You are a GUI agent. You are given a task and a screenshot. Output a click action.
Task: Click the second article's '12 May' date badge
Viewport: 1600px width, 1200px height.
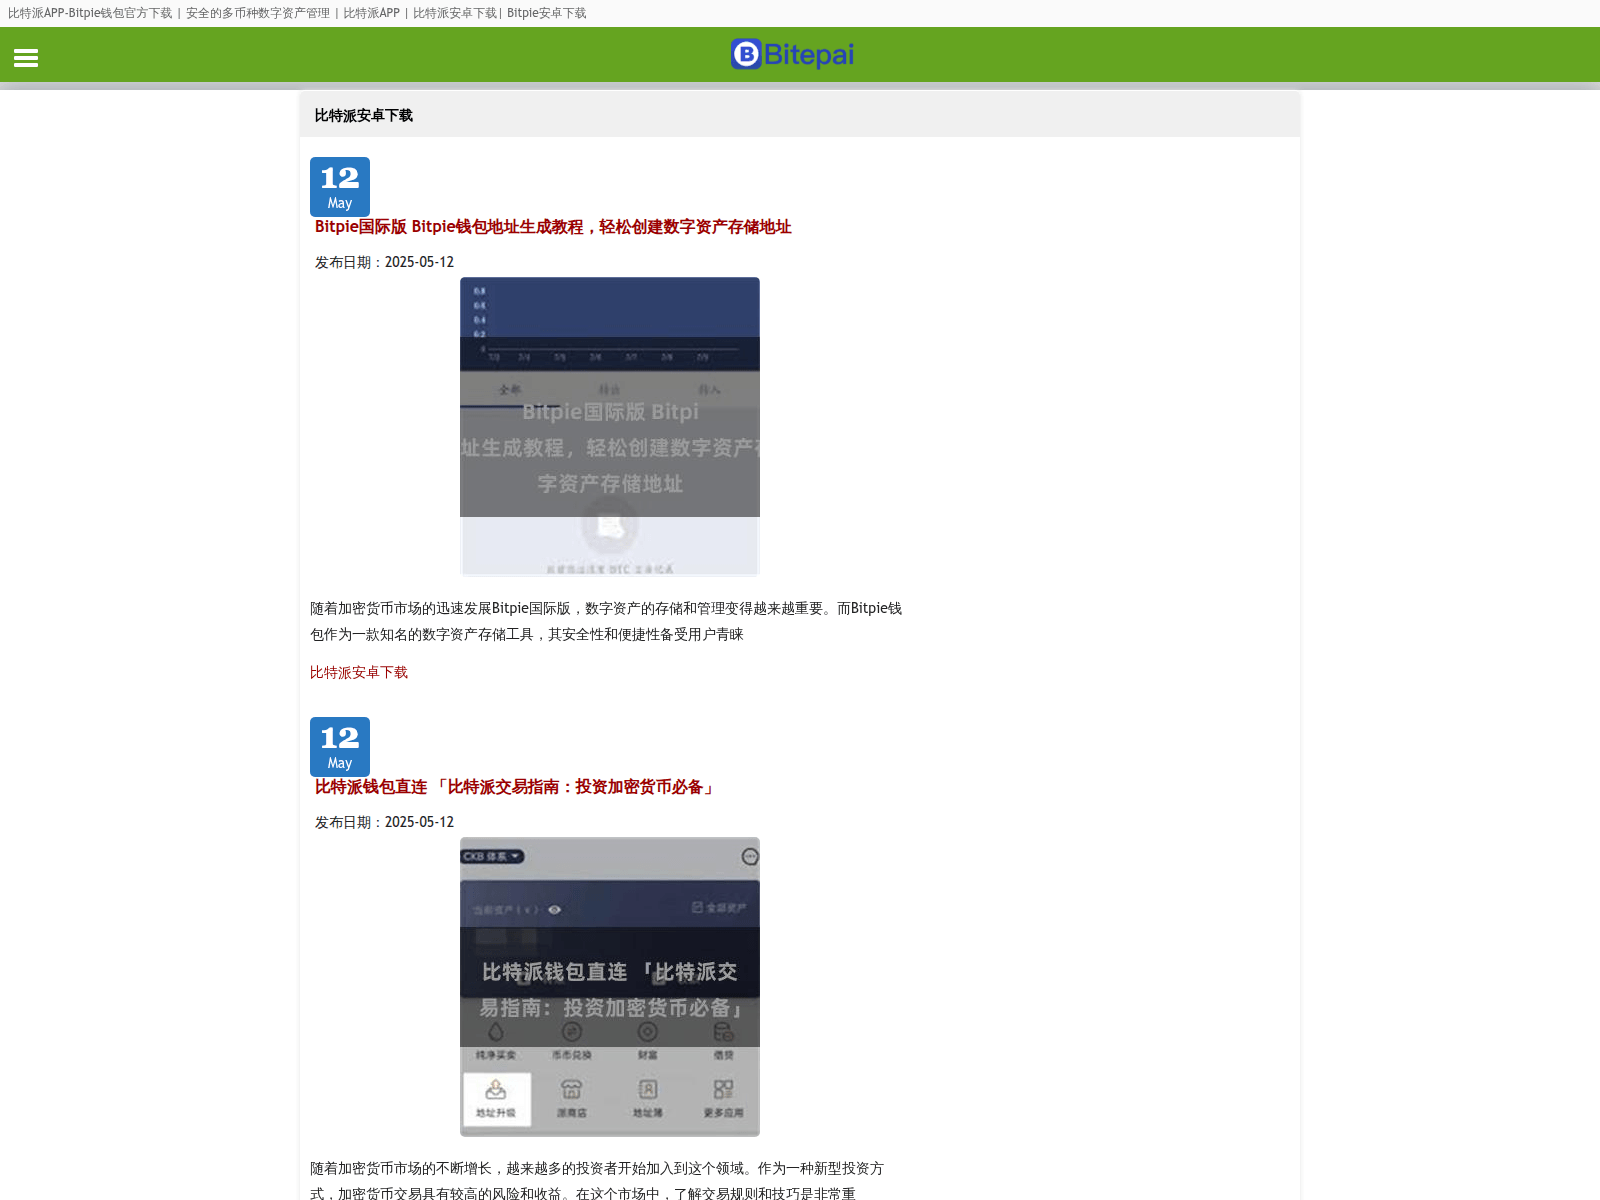tap(340, 747)
